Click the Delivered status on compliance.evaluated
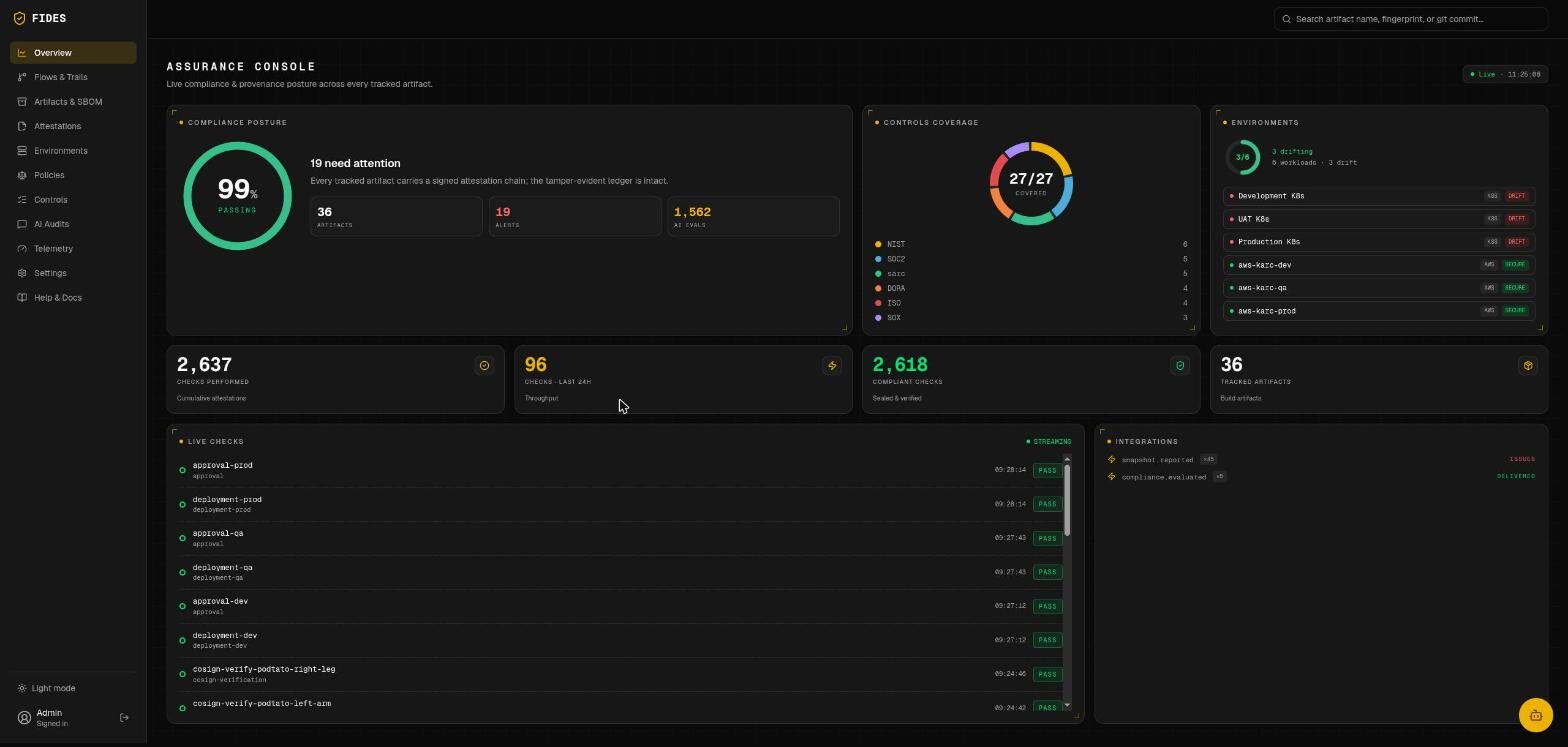This screenshot has height=747, width=1568. pos(1516,477)
